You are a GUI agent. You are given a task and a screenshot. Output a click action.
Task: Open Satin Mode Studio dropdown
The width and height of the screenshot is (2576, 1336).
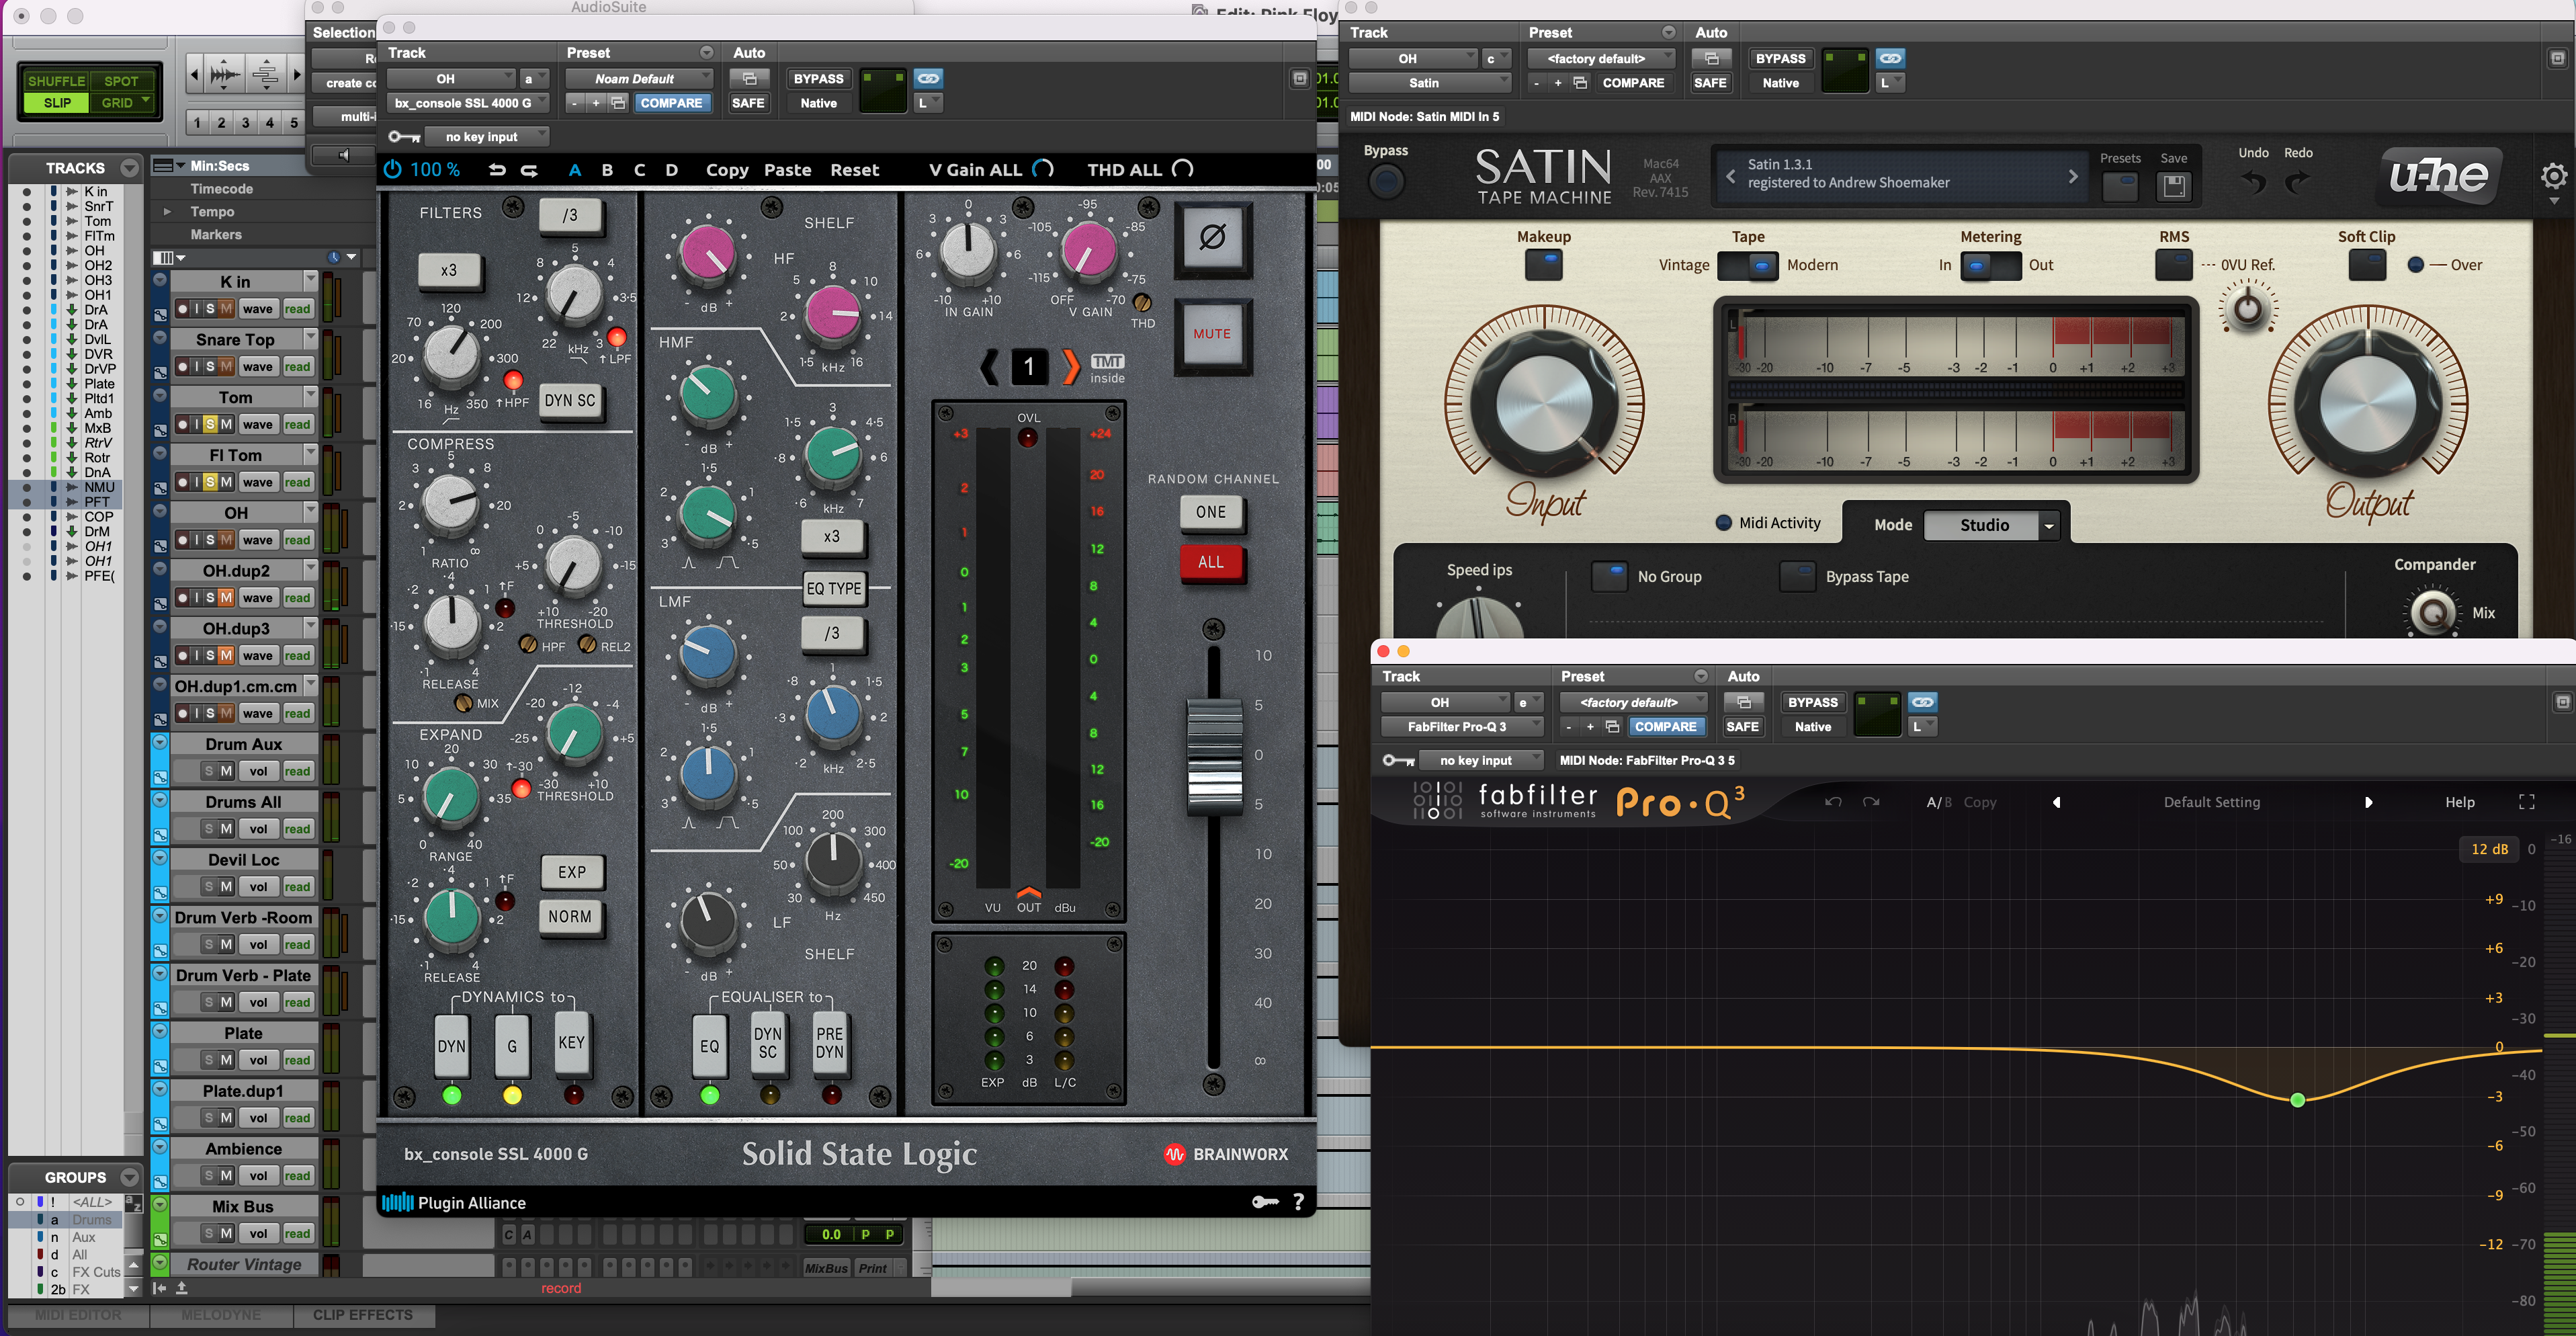click(1990, 525)
